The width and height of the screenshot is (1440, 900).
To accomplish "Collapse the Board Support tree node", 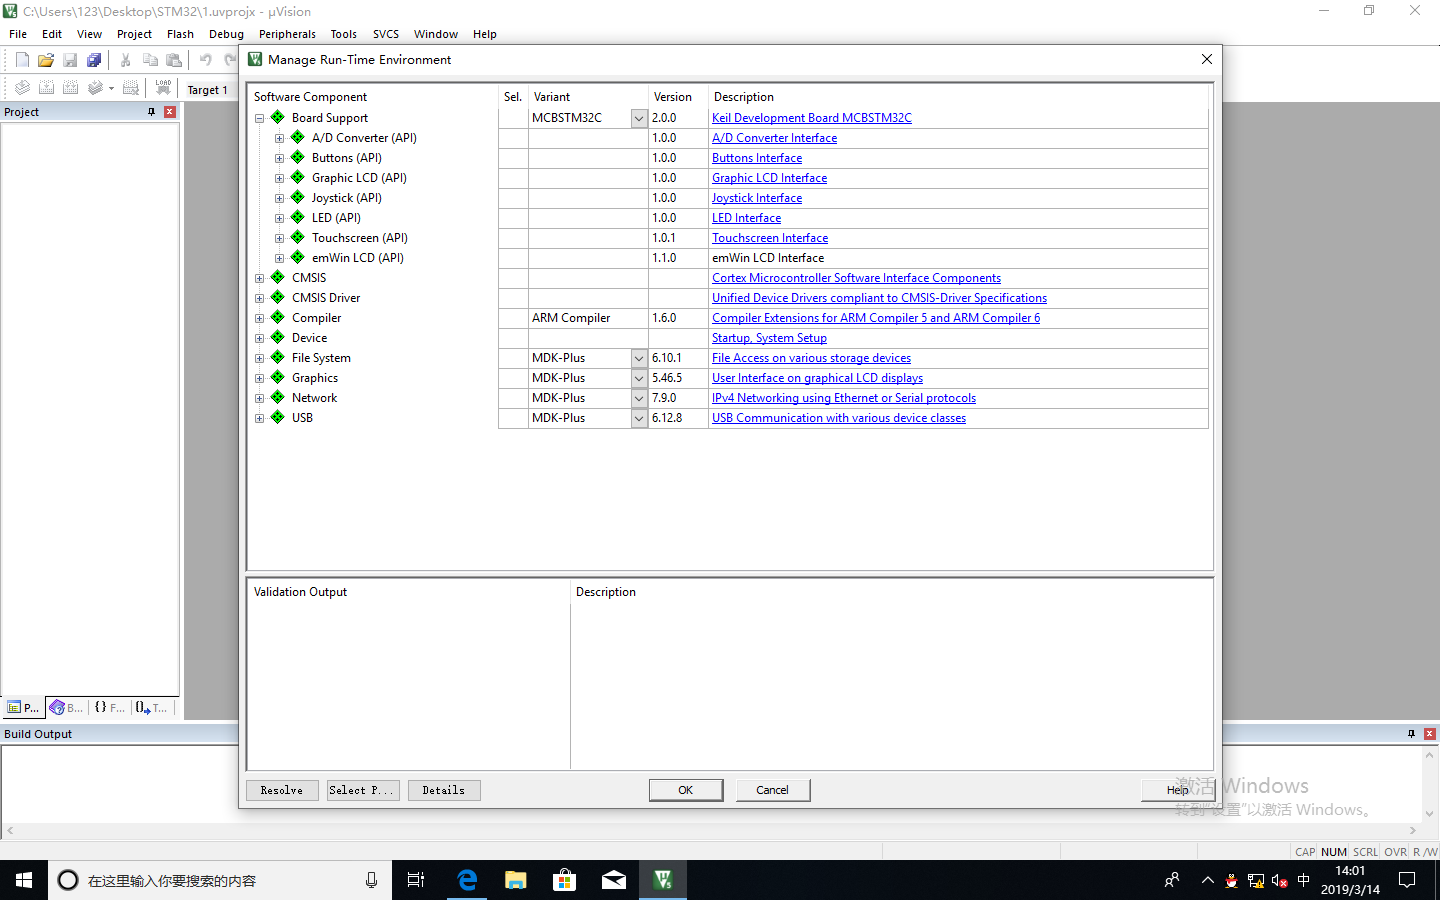I will (x=260, y=118).
